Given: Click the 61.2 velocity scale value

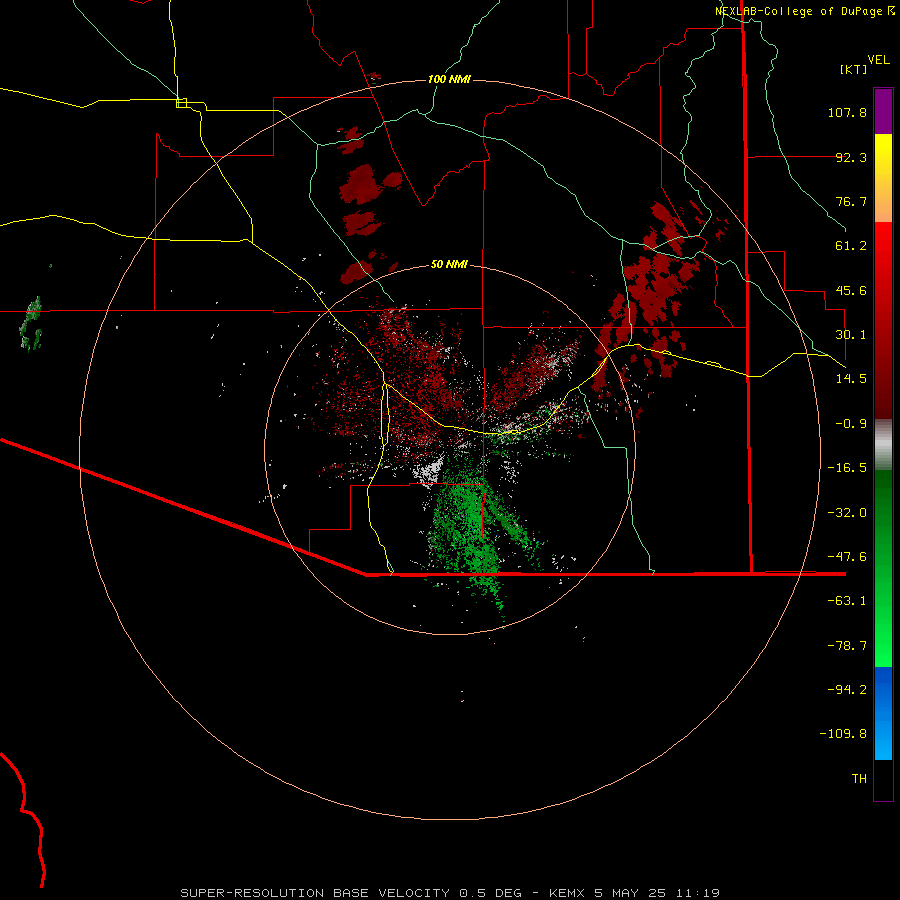Looking at the screenshot, I should (x=851, y=246).
